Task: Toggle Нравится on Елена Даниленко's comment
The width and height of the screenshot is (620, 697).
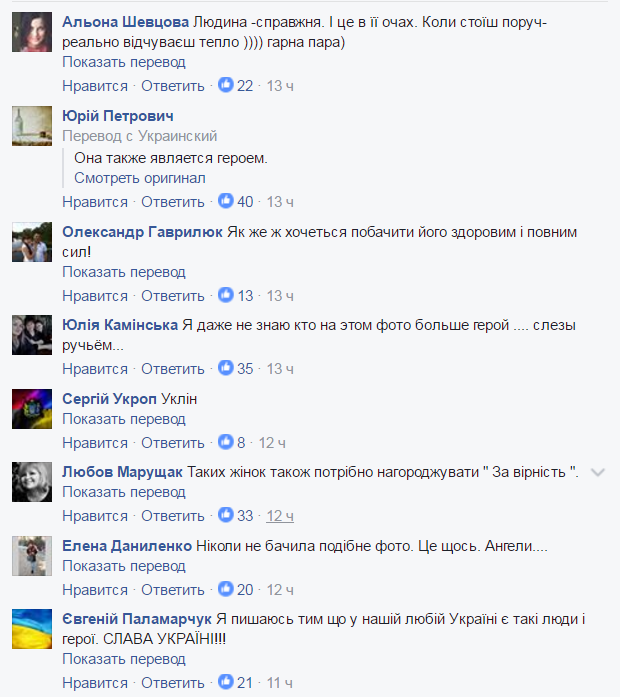Action: coord(95,589)
